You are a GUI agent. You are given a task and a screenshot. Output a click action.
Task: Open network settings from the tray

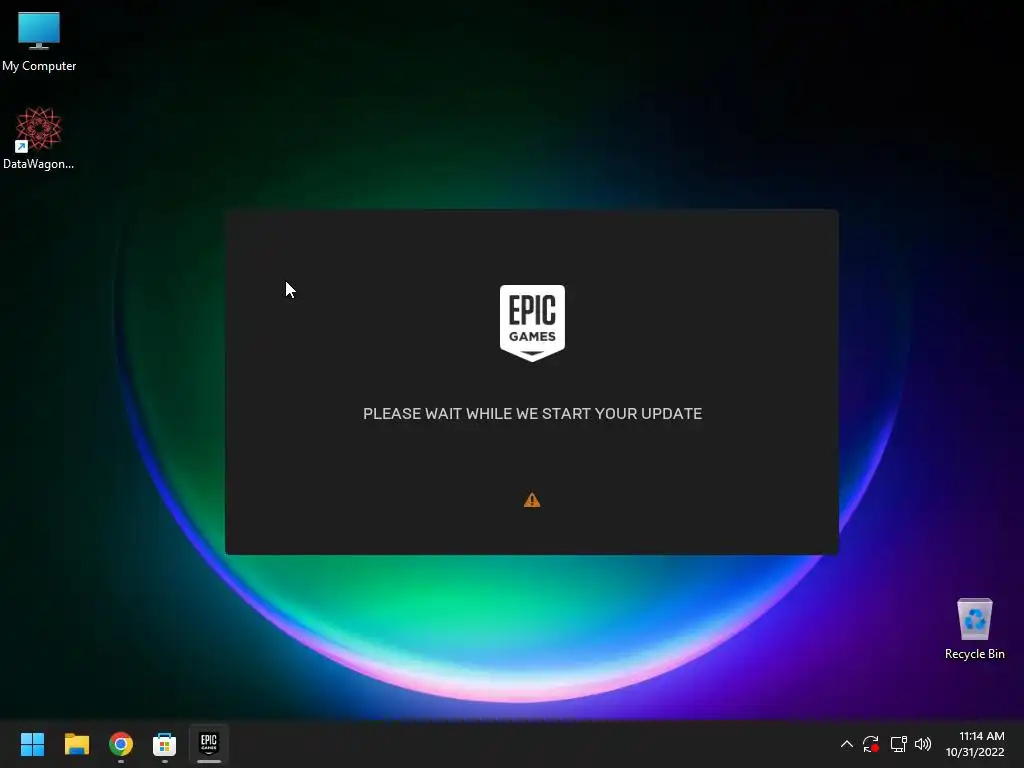coord(899,744)
